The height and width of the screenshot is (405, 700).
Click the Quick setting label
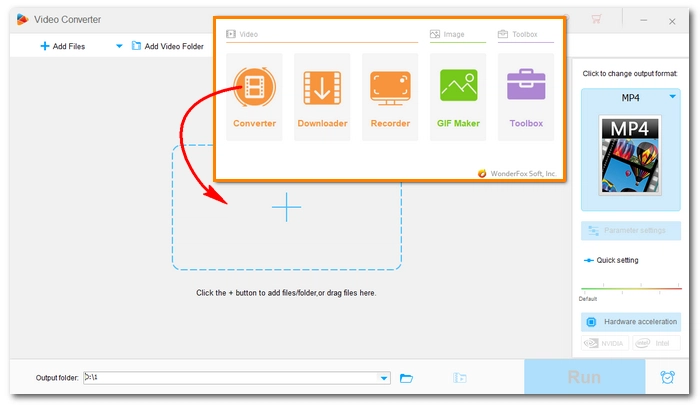(617, 260)
